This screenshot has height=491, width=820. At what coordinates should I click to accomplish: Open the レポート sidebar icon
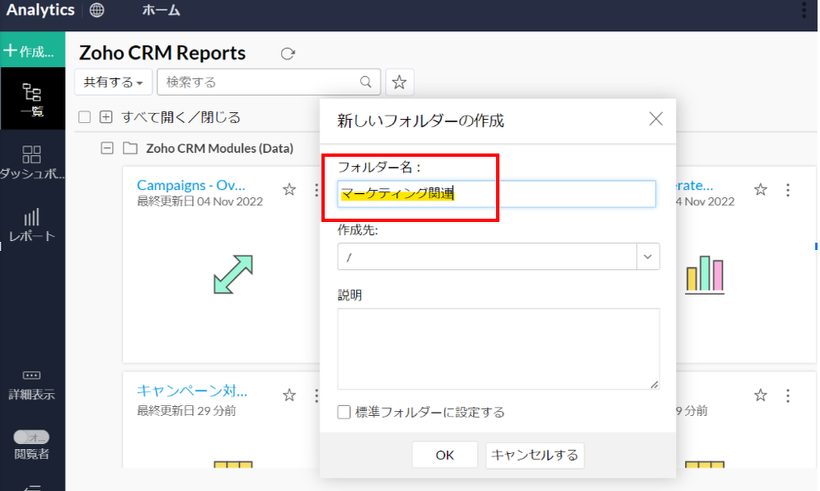(x=32, y=225)
